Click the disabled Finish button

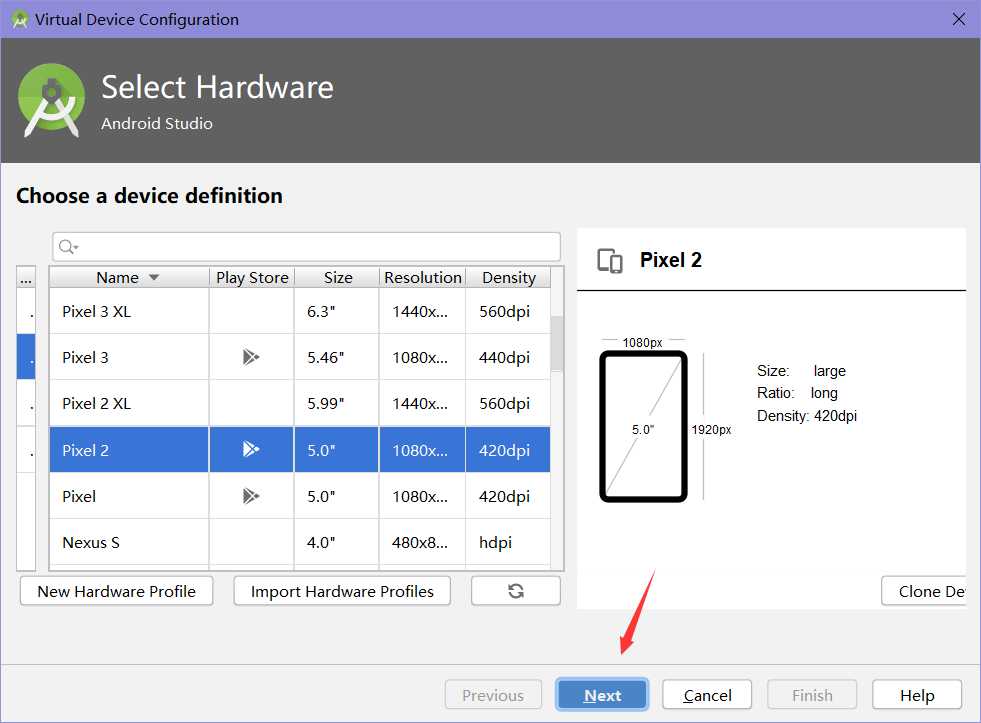click(812, 695)
